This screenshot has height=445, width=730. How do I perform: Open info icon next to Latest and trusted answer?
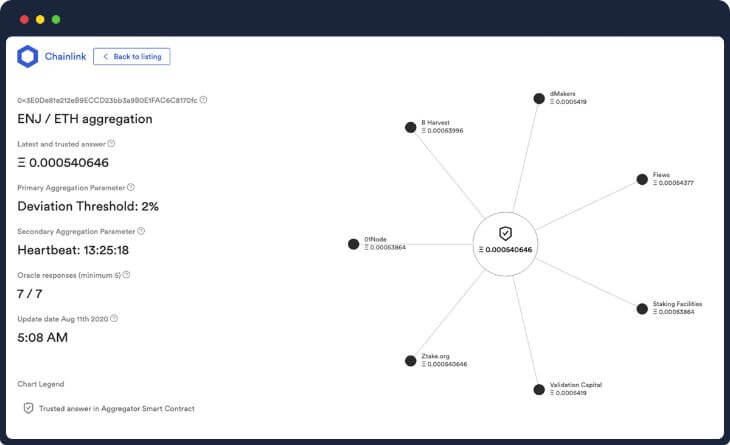(111, 143)
